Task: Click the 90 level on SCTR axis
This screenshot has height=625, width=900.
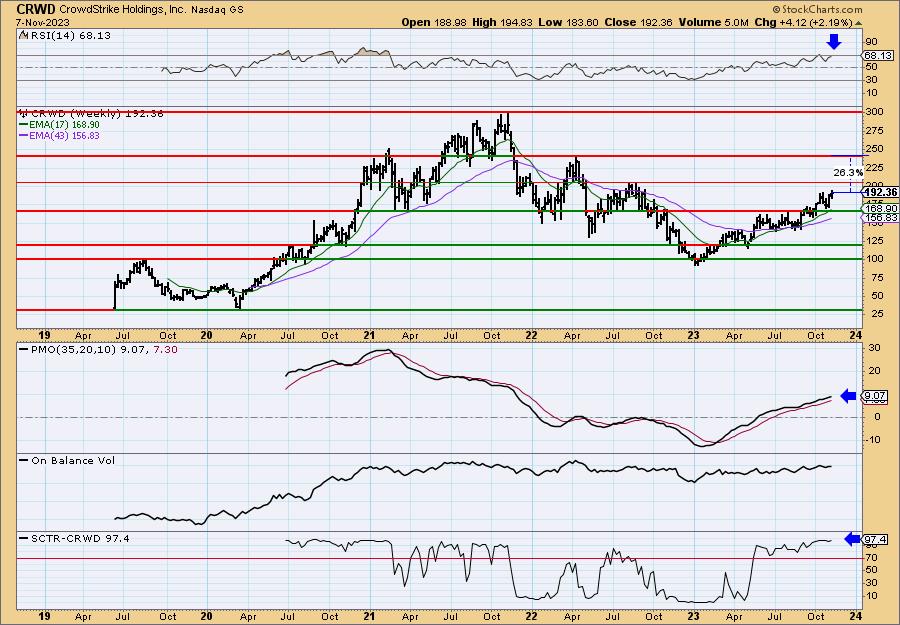Action: 872,545
